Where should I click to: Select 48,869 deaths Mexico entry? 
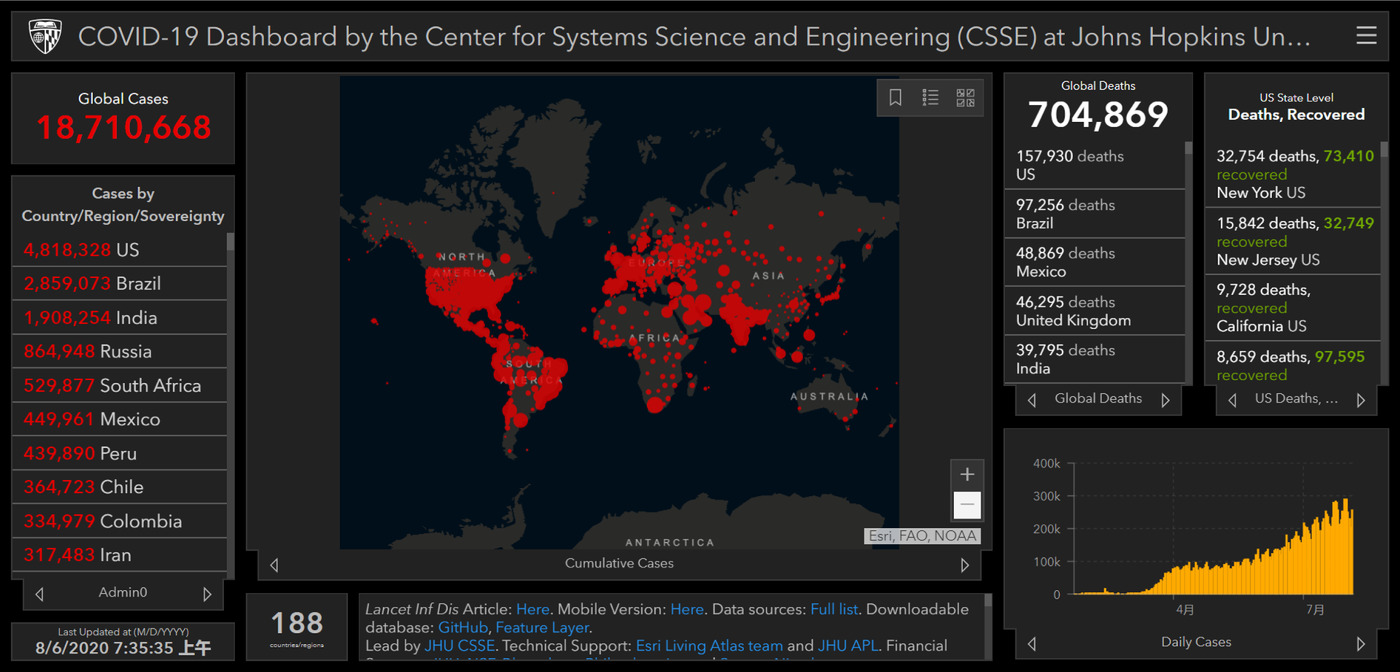[1094, 262]
